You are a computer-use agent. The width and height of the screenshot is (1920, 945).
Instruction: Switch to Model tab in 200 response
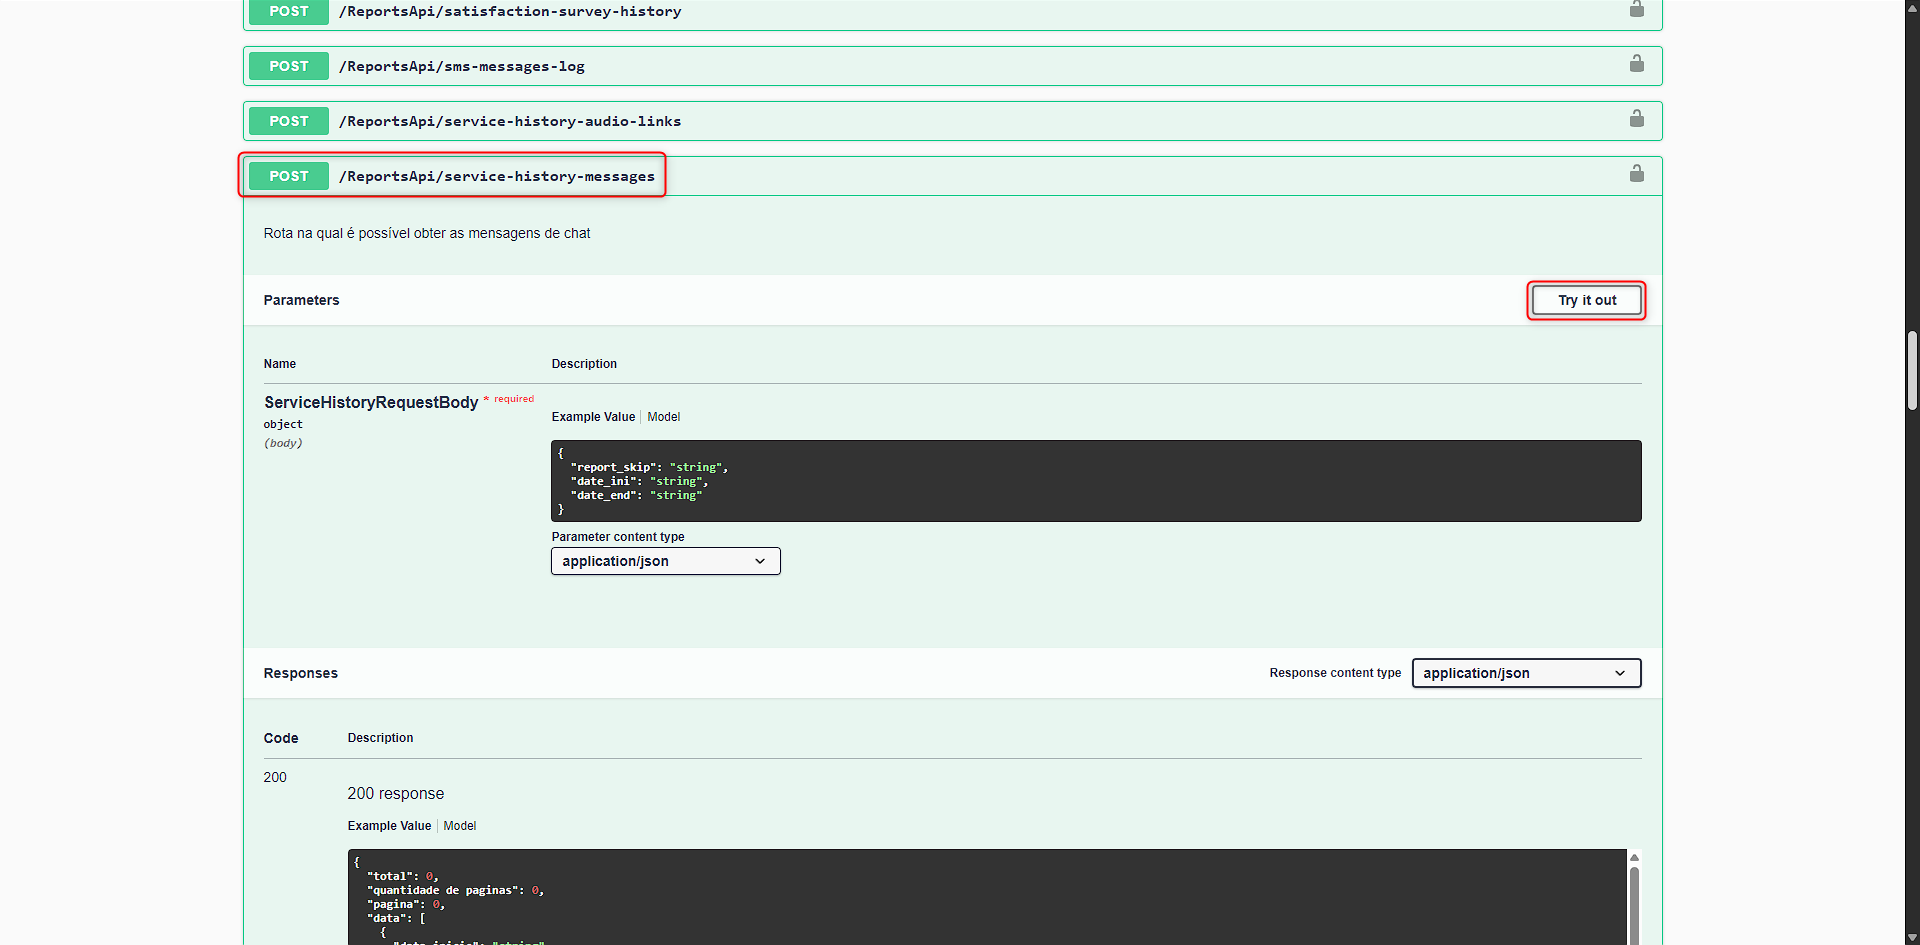(459, 826)
